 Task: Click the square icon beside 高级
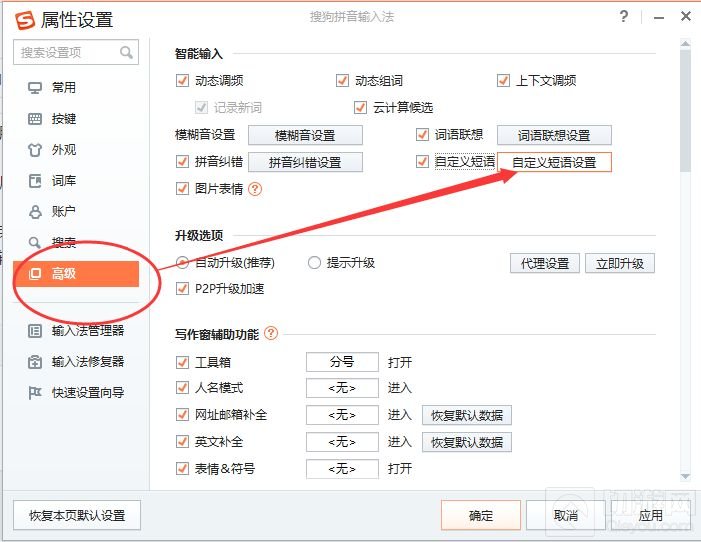[35, 274]
